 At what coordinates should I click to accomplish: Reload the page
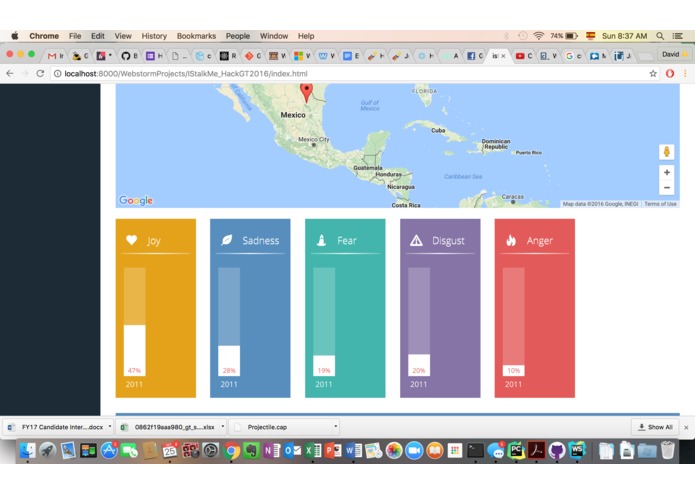tap(40, 74)
